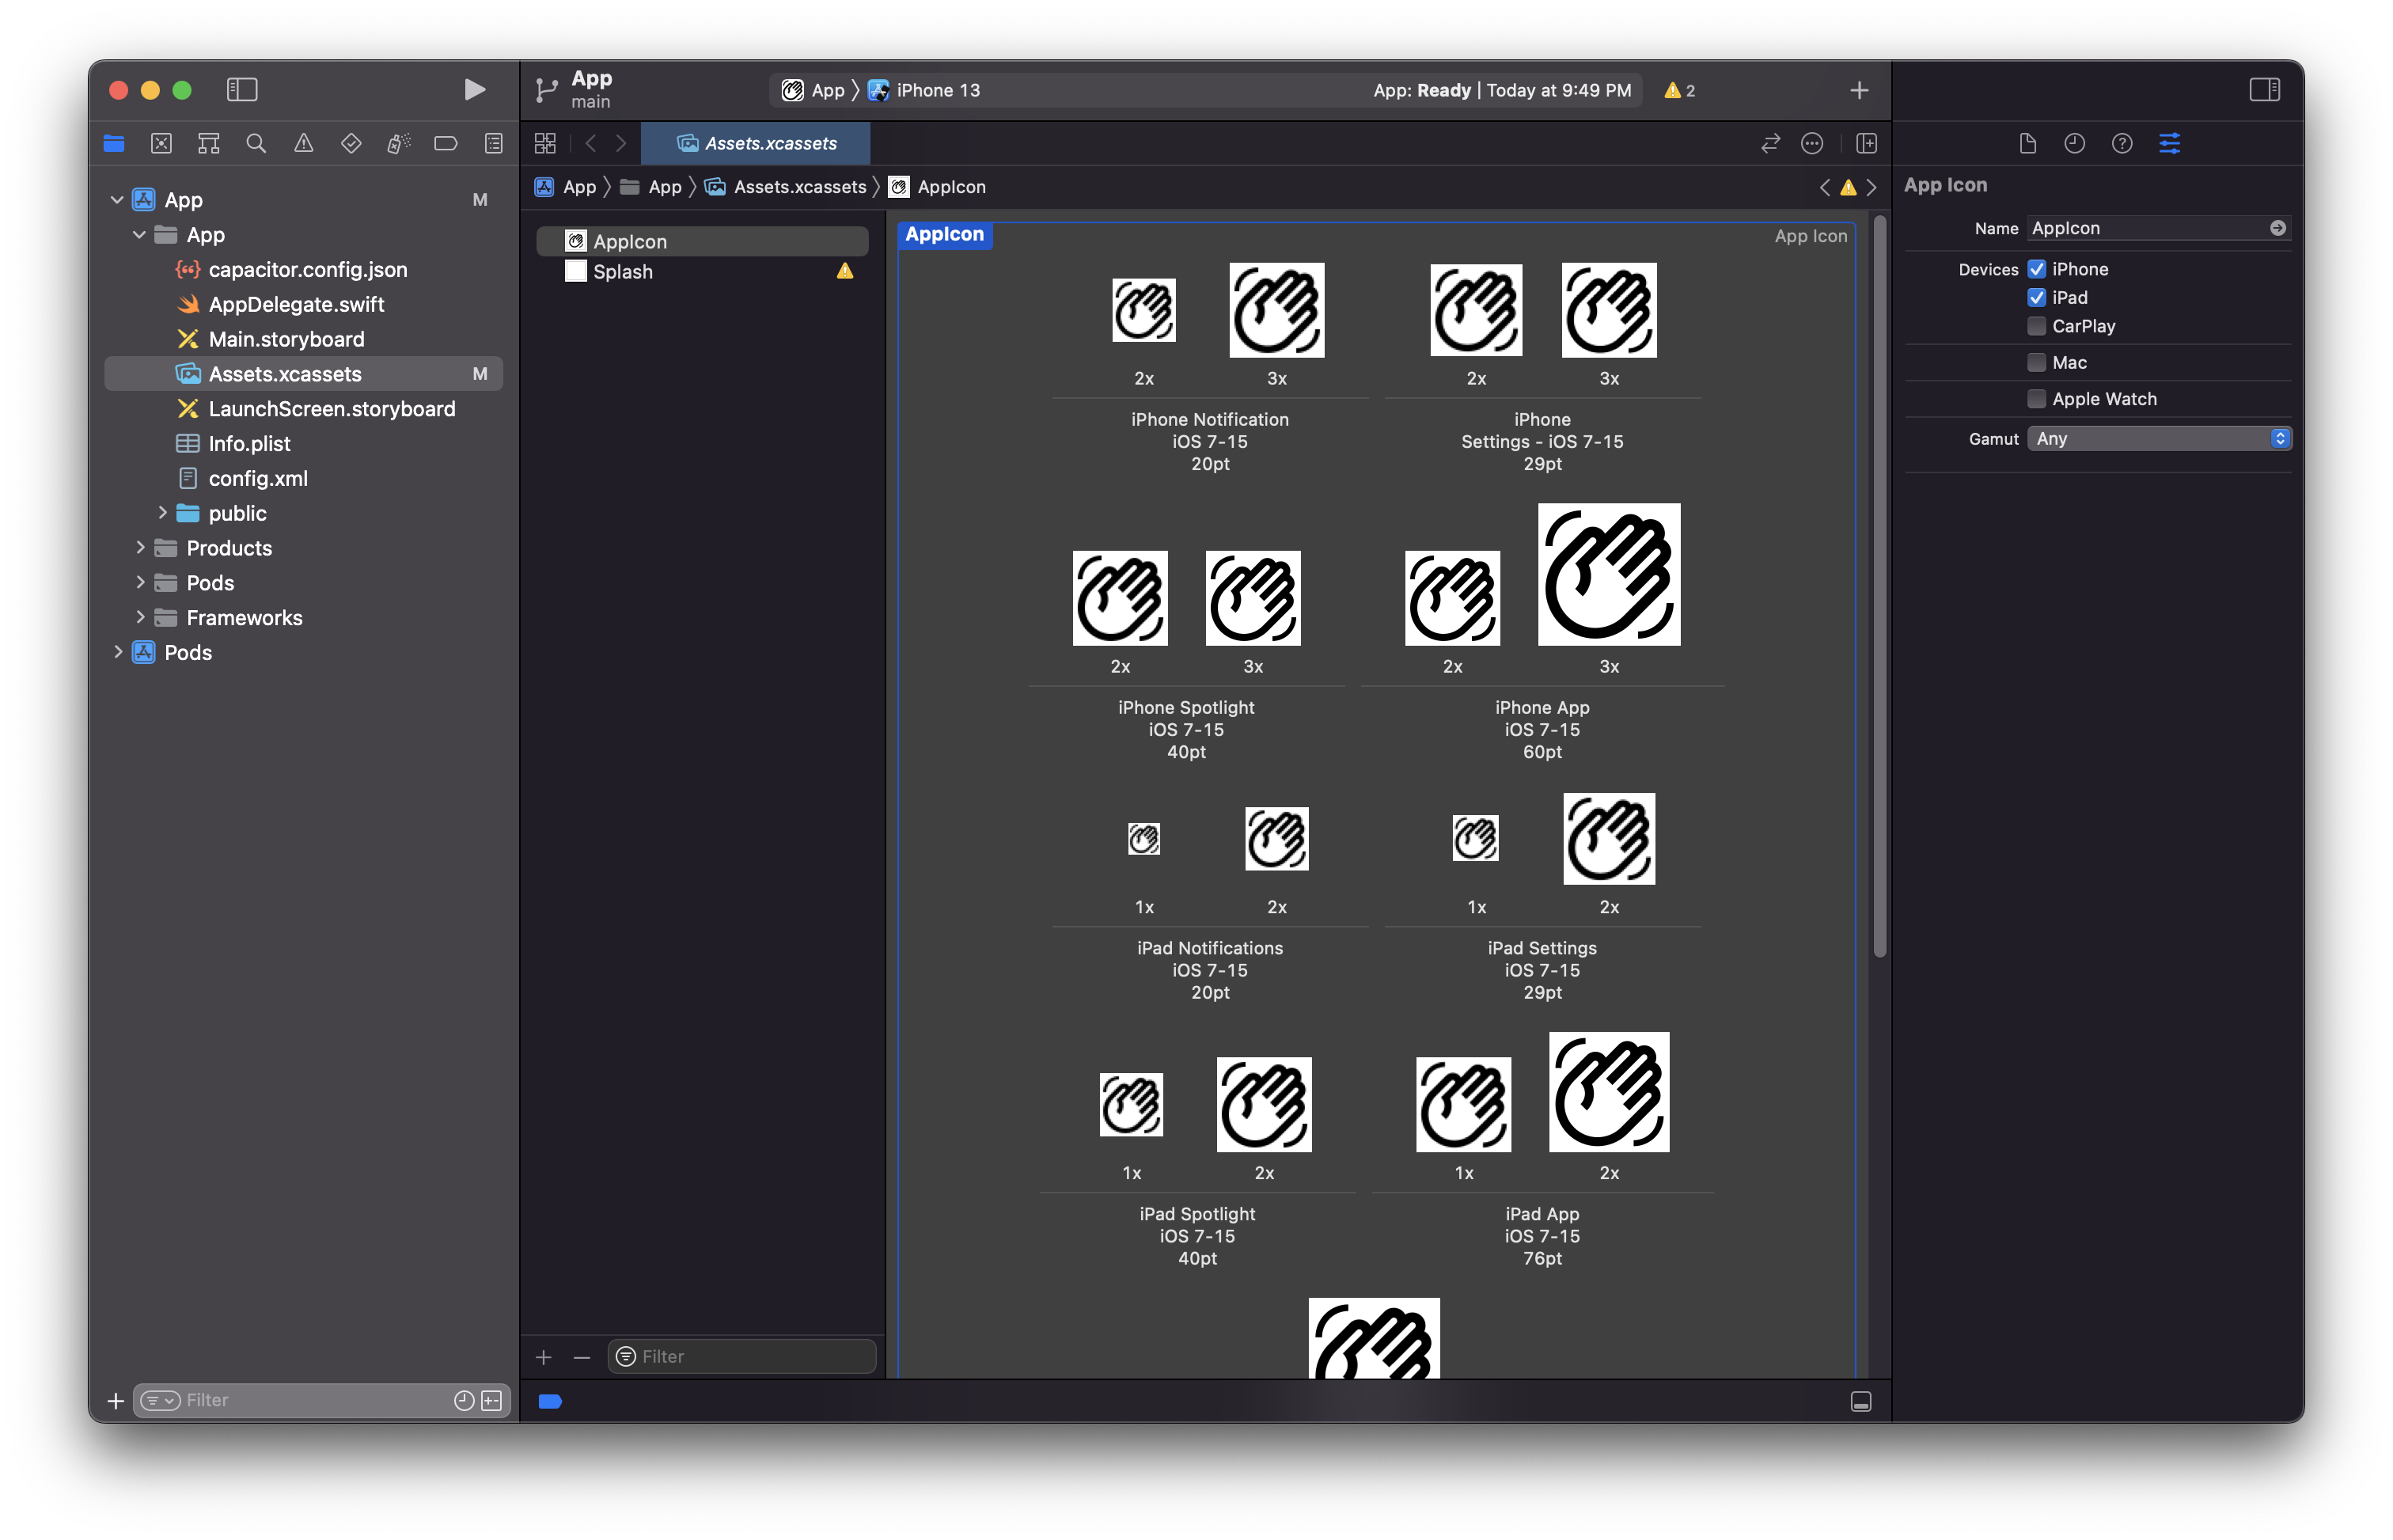2393x1540 pixels.
Task: Select AppIcon in breadcrumb navigation bar
Action: coord(951,187)
